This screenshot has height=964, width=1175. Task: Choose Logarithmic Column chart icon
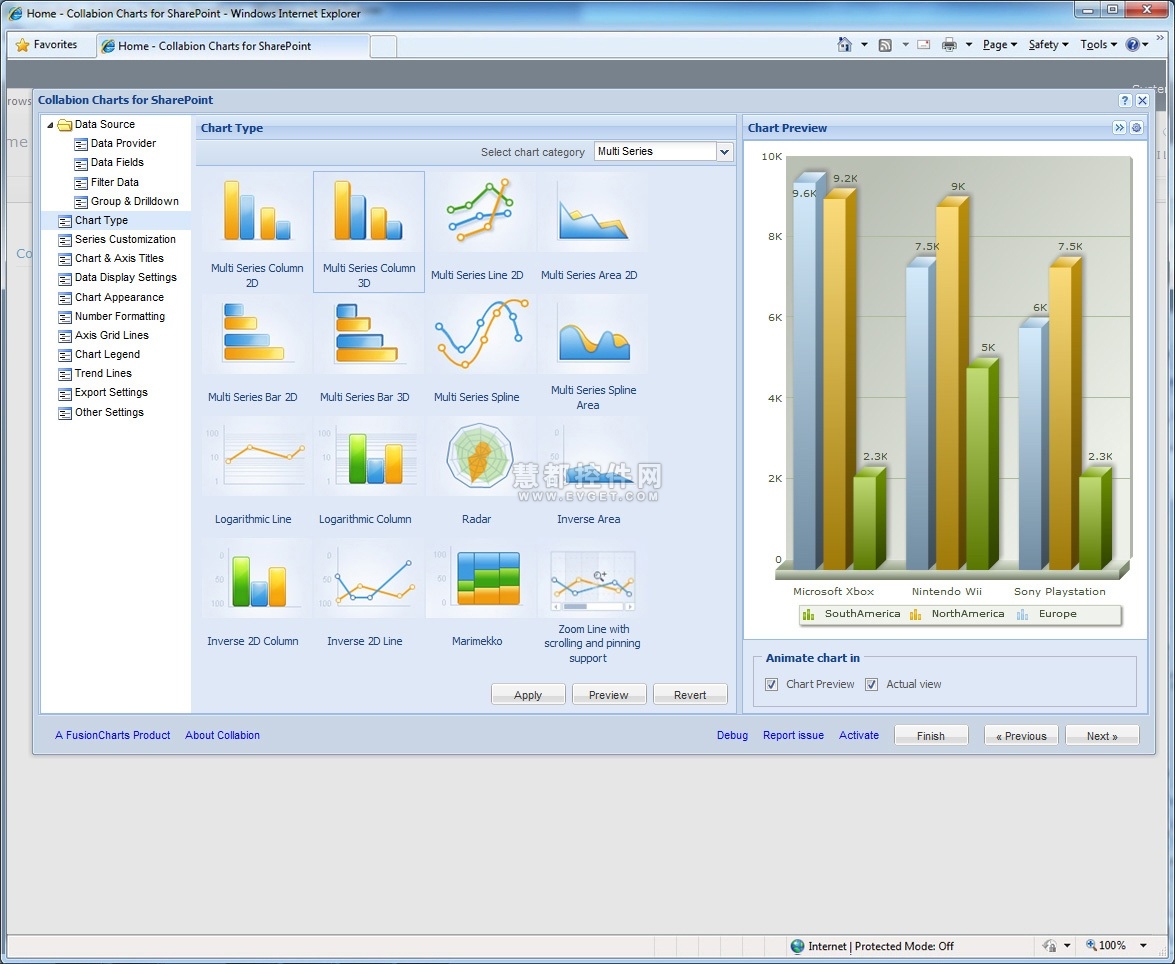click(367, 457)
